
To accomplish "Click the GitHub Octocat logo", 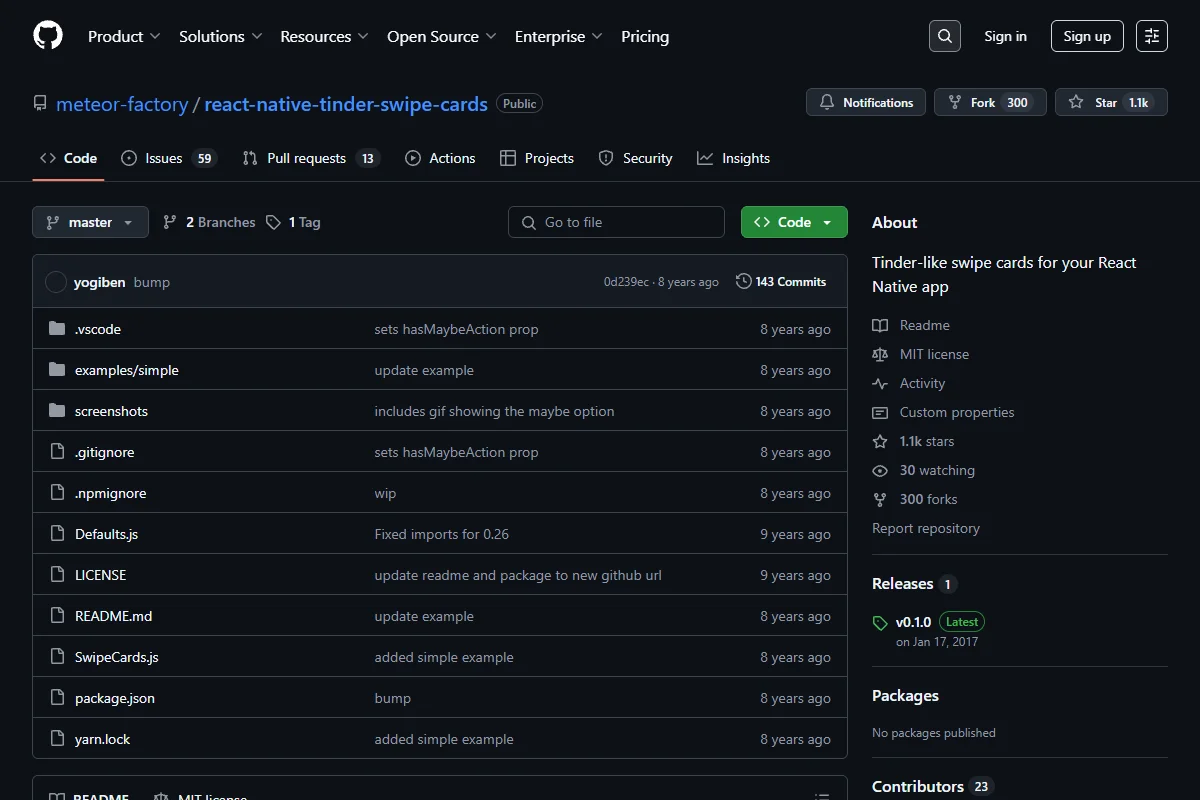I will [x=48, y=36].
